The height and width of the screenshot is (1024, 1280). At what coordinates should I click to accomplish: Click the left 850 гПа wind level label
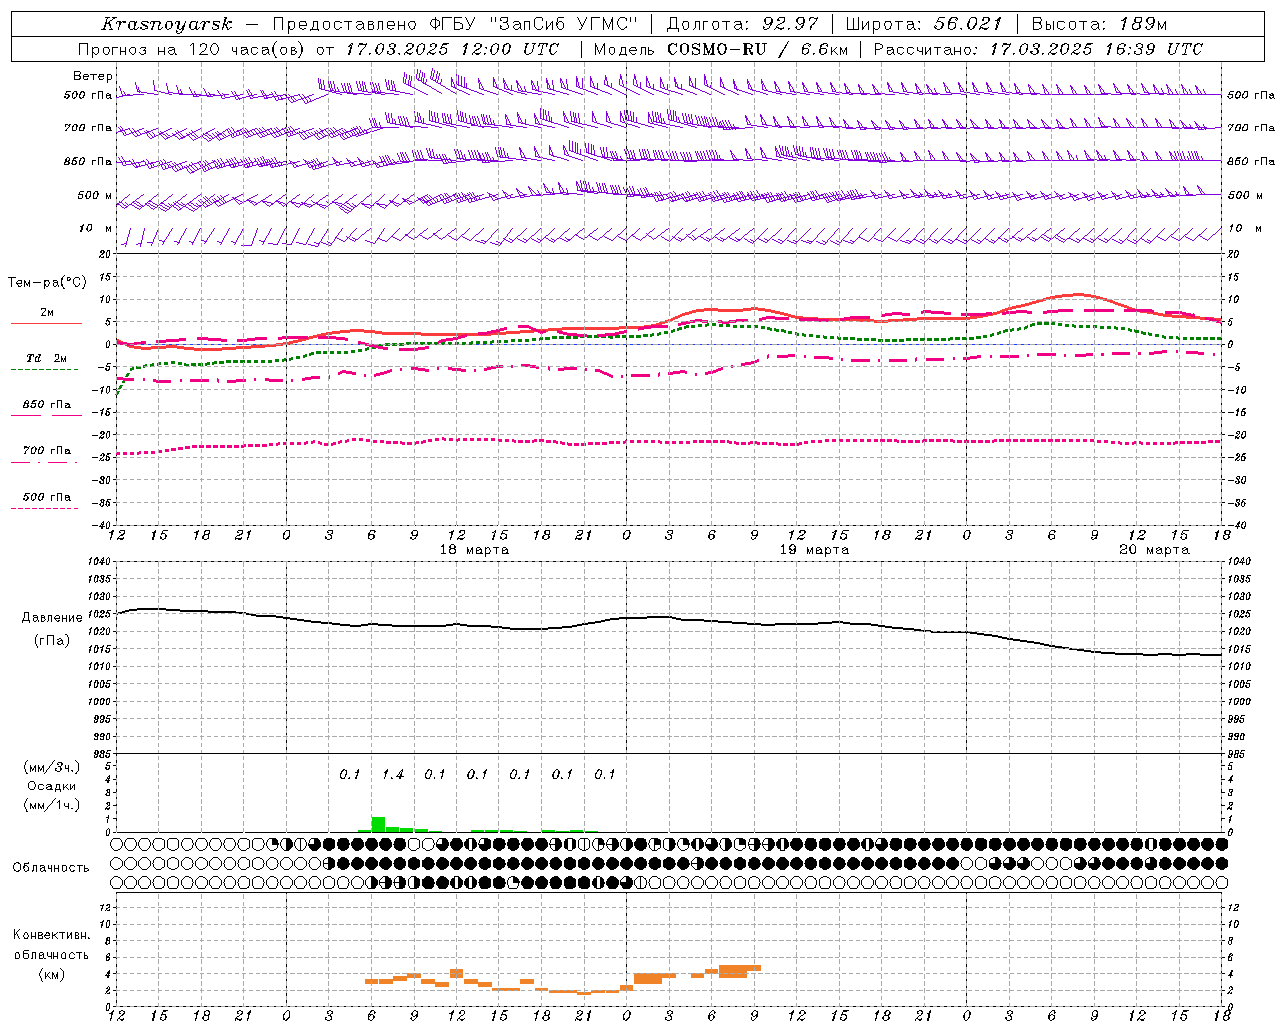(x=88, y=161)
